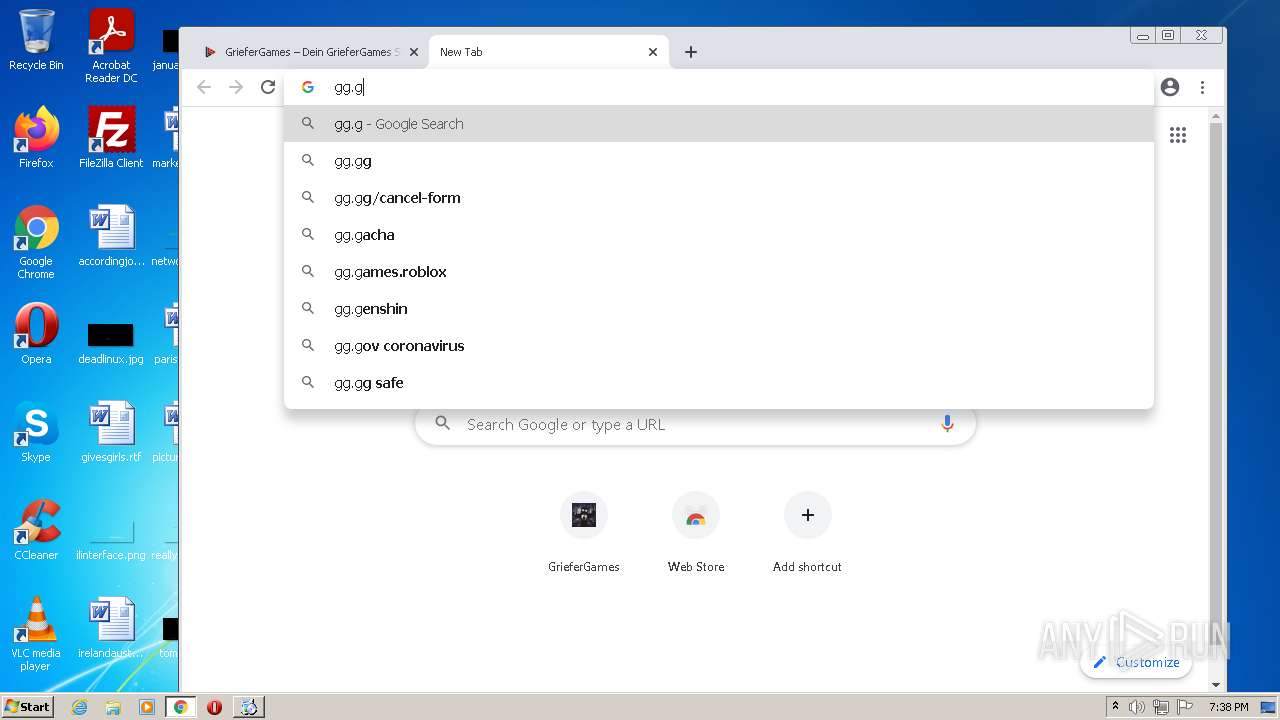Image resolution: width=1280 pixels, height=720 pixels.
Task: Click Add shortcut button
Action: click(x=808, y=532)
